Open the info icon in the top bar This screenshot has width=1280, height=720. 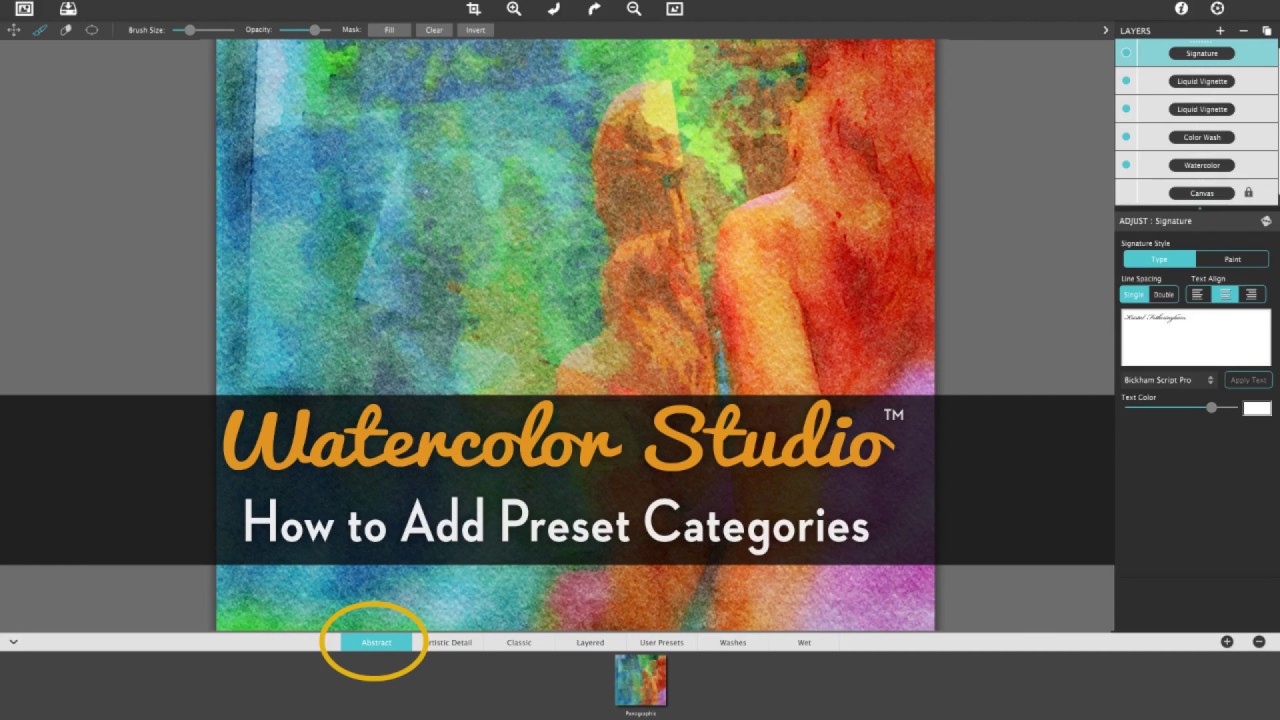coord(1181,8)
